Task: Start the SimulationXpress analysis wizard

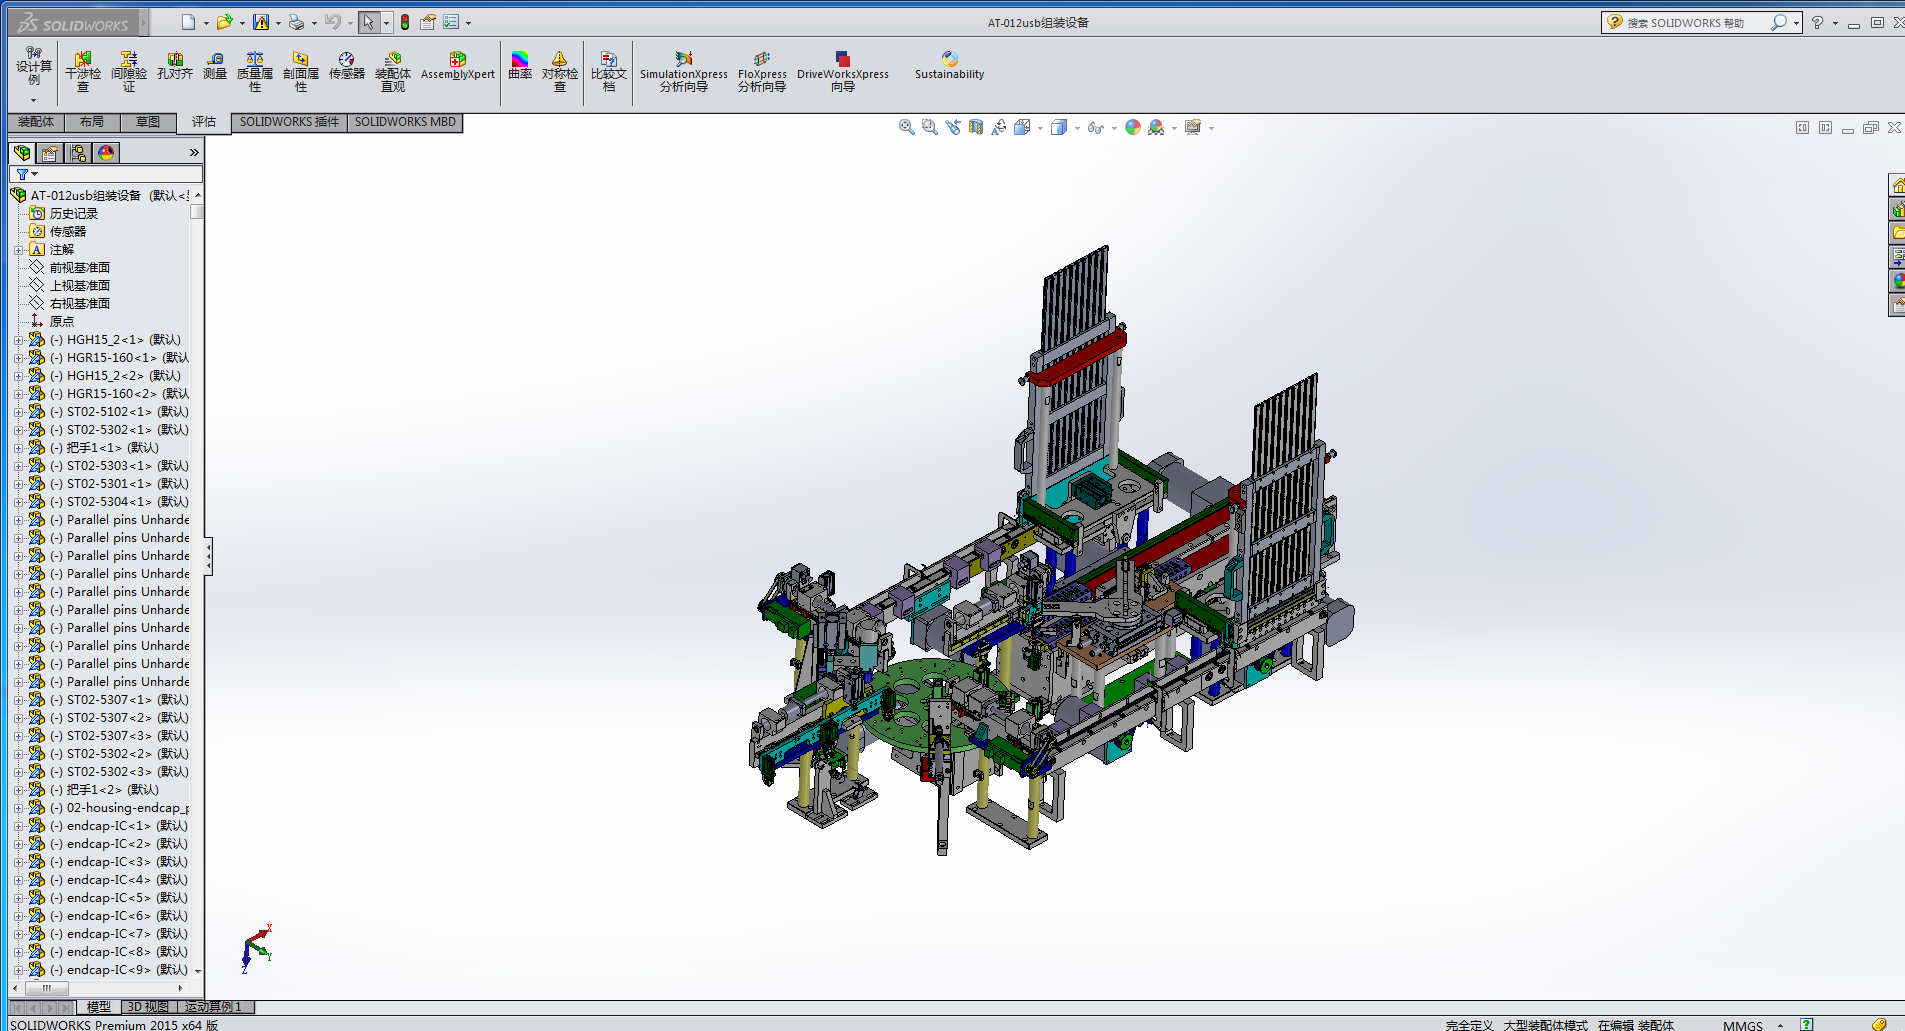Action: point(684,72)
